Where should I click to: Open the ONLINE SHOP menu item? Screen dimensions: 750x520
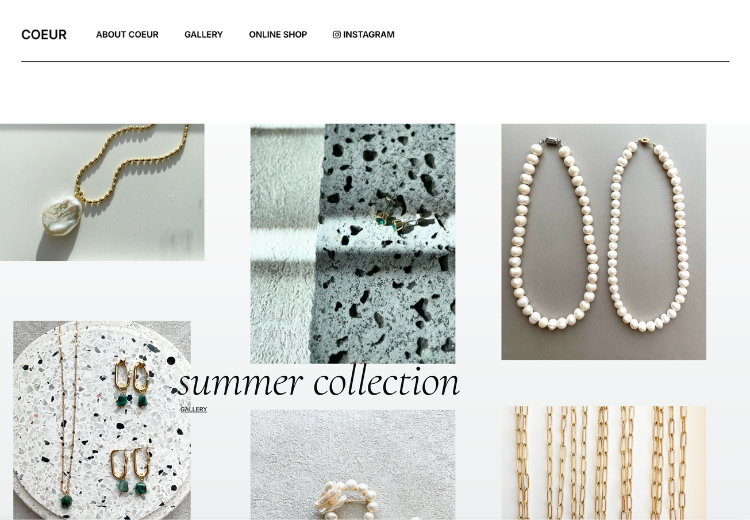278,34
